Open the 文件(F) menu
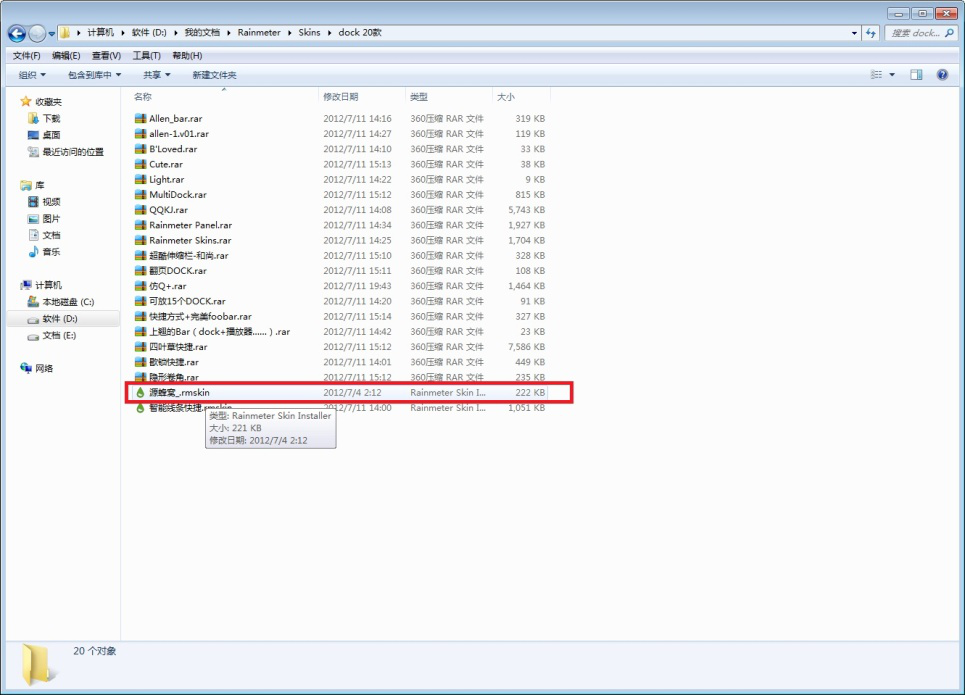The height and width of the screenshot is (695, 965). point(26,55)
